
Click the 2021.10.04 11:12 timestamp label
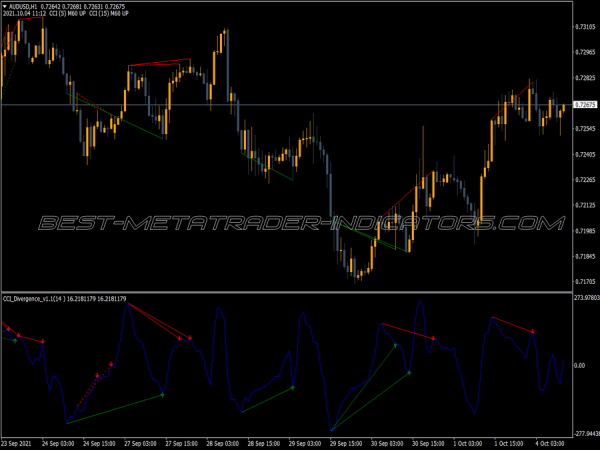click(24, 14)
